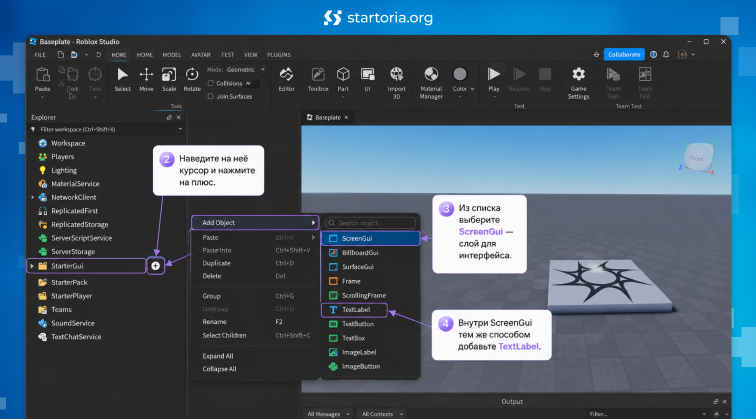Launch Import 3D

pos(396,82)
